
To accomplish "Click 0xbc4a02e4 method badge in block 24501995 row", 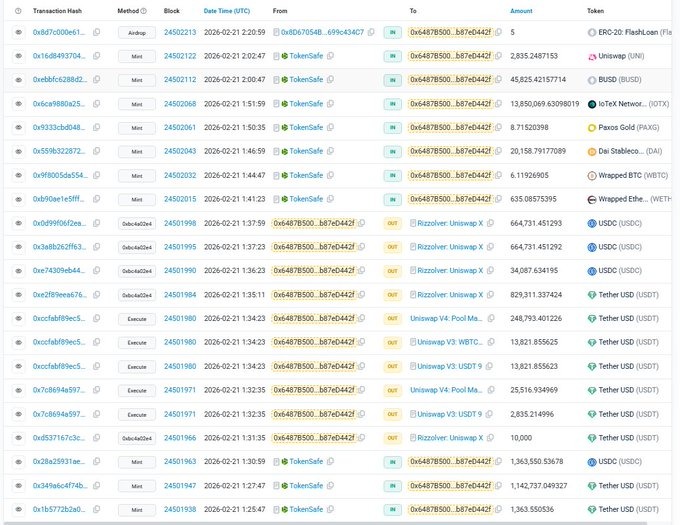I will pos(137,247).
